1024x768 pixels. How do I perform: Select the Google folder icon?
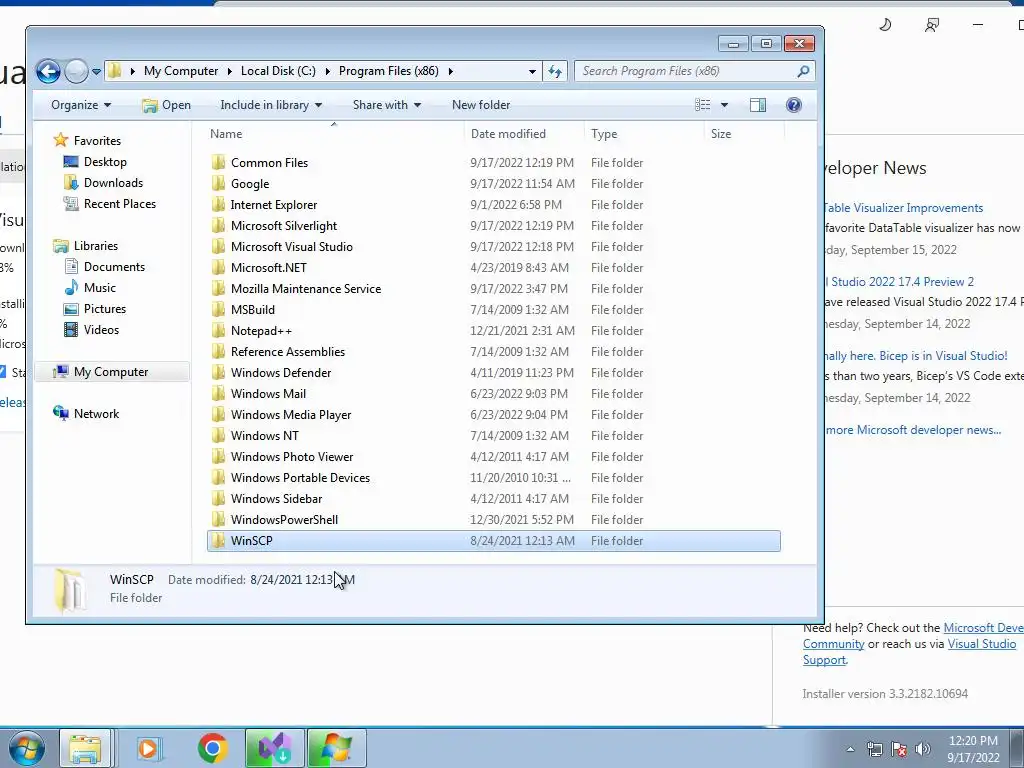(219, 184)
